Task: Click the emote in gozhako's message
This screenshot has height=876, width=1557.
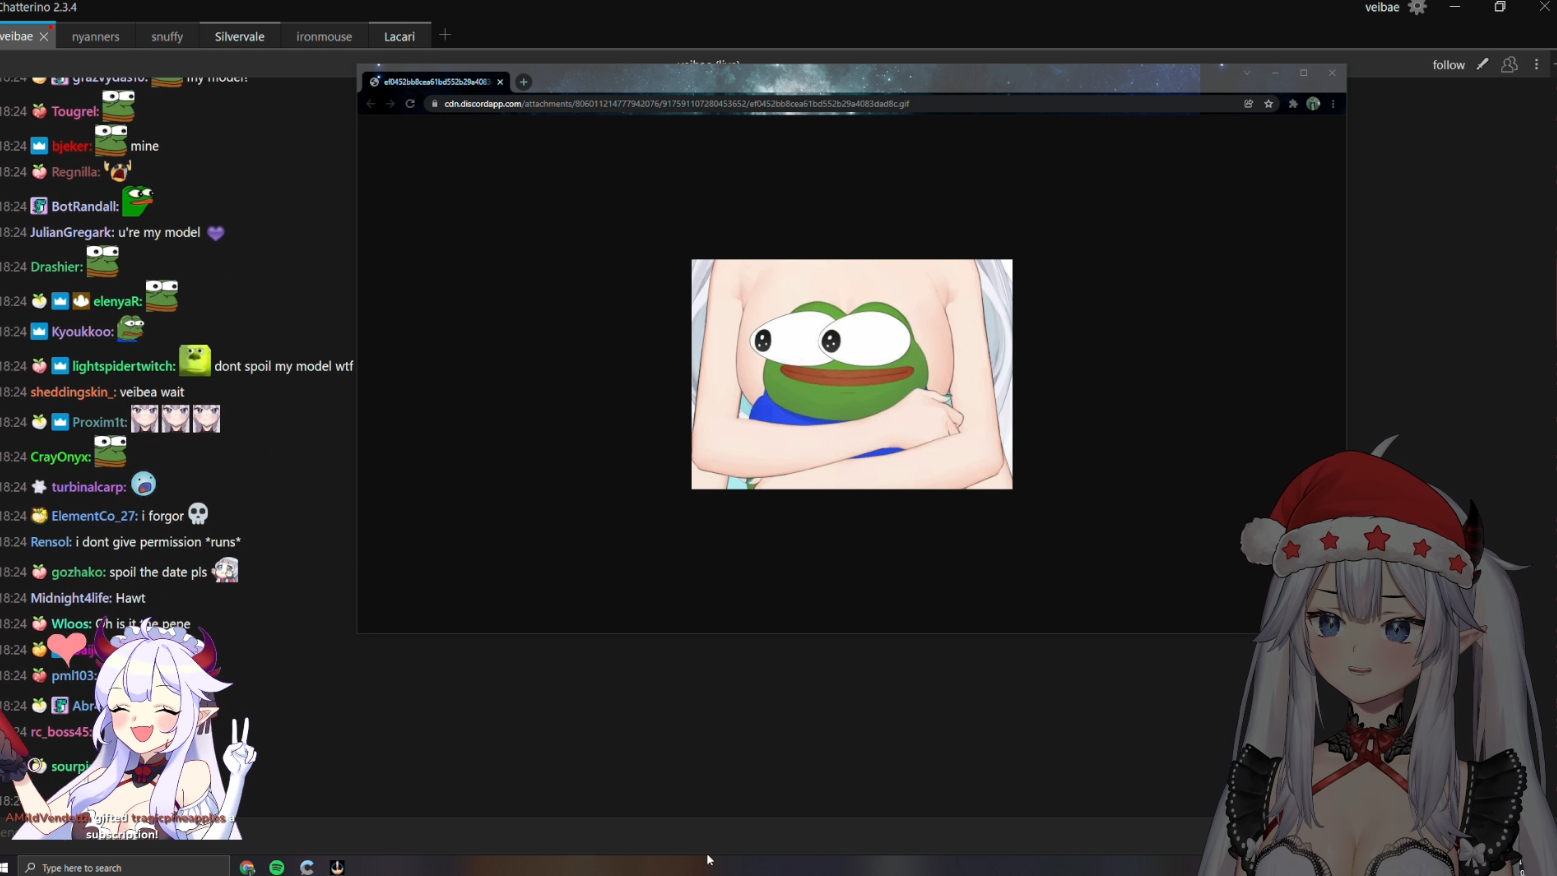Action: point(226,570)
